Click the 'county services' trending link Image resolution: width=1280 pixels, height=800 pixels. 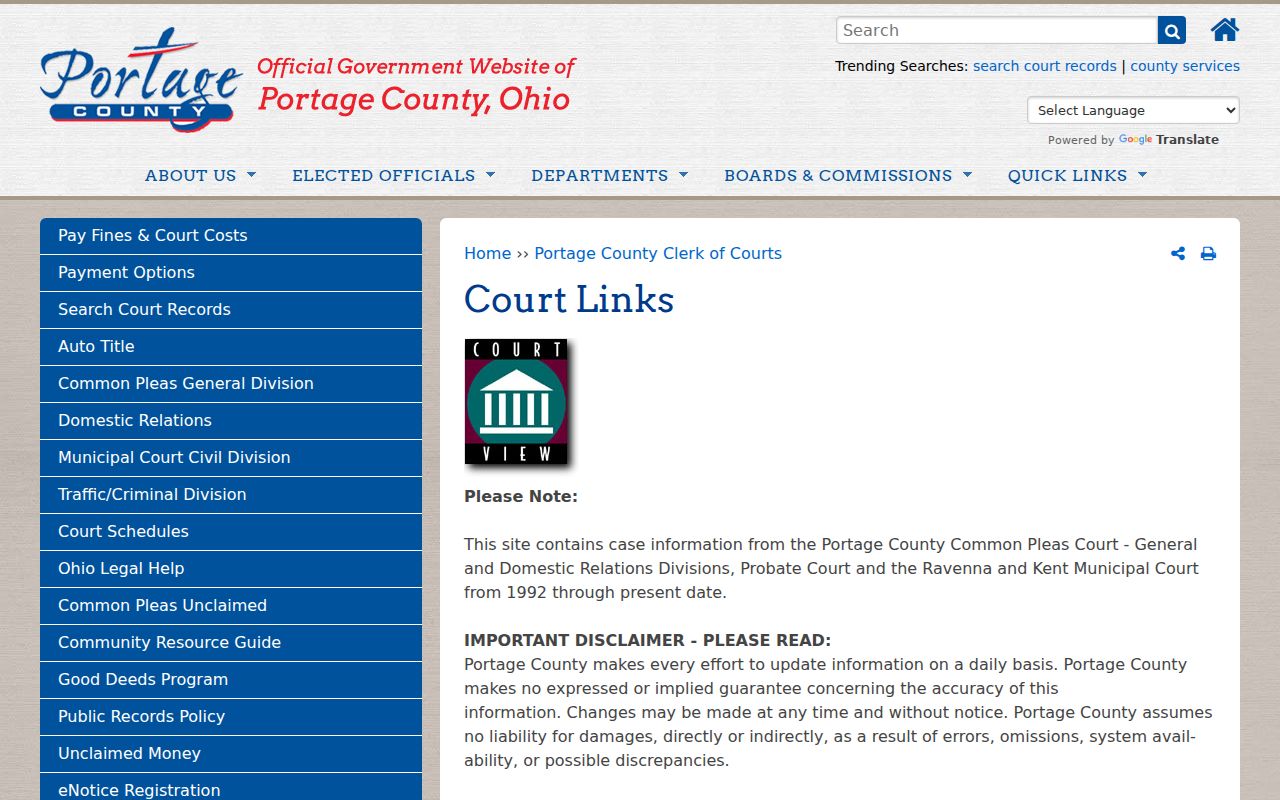pos(1185,66)
